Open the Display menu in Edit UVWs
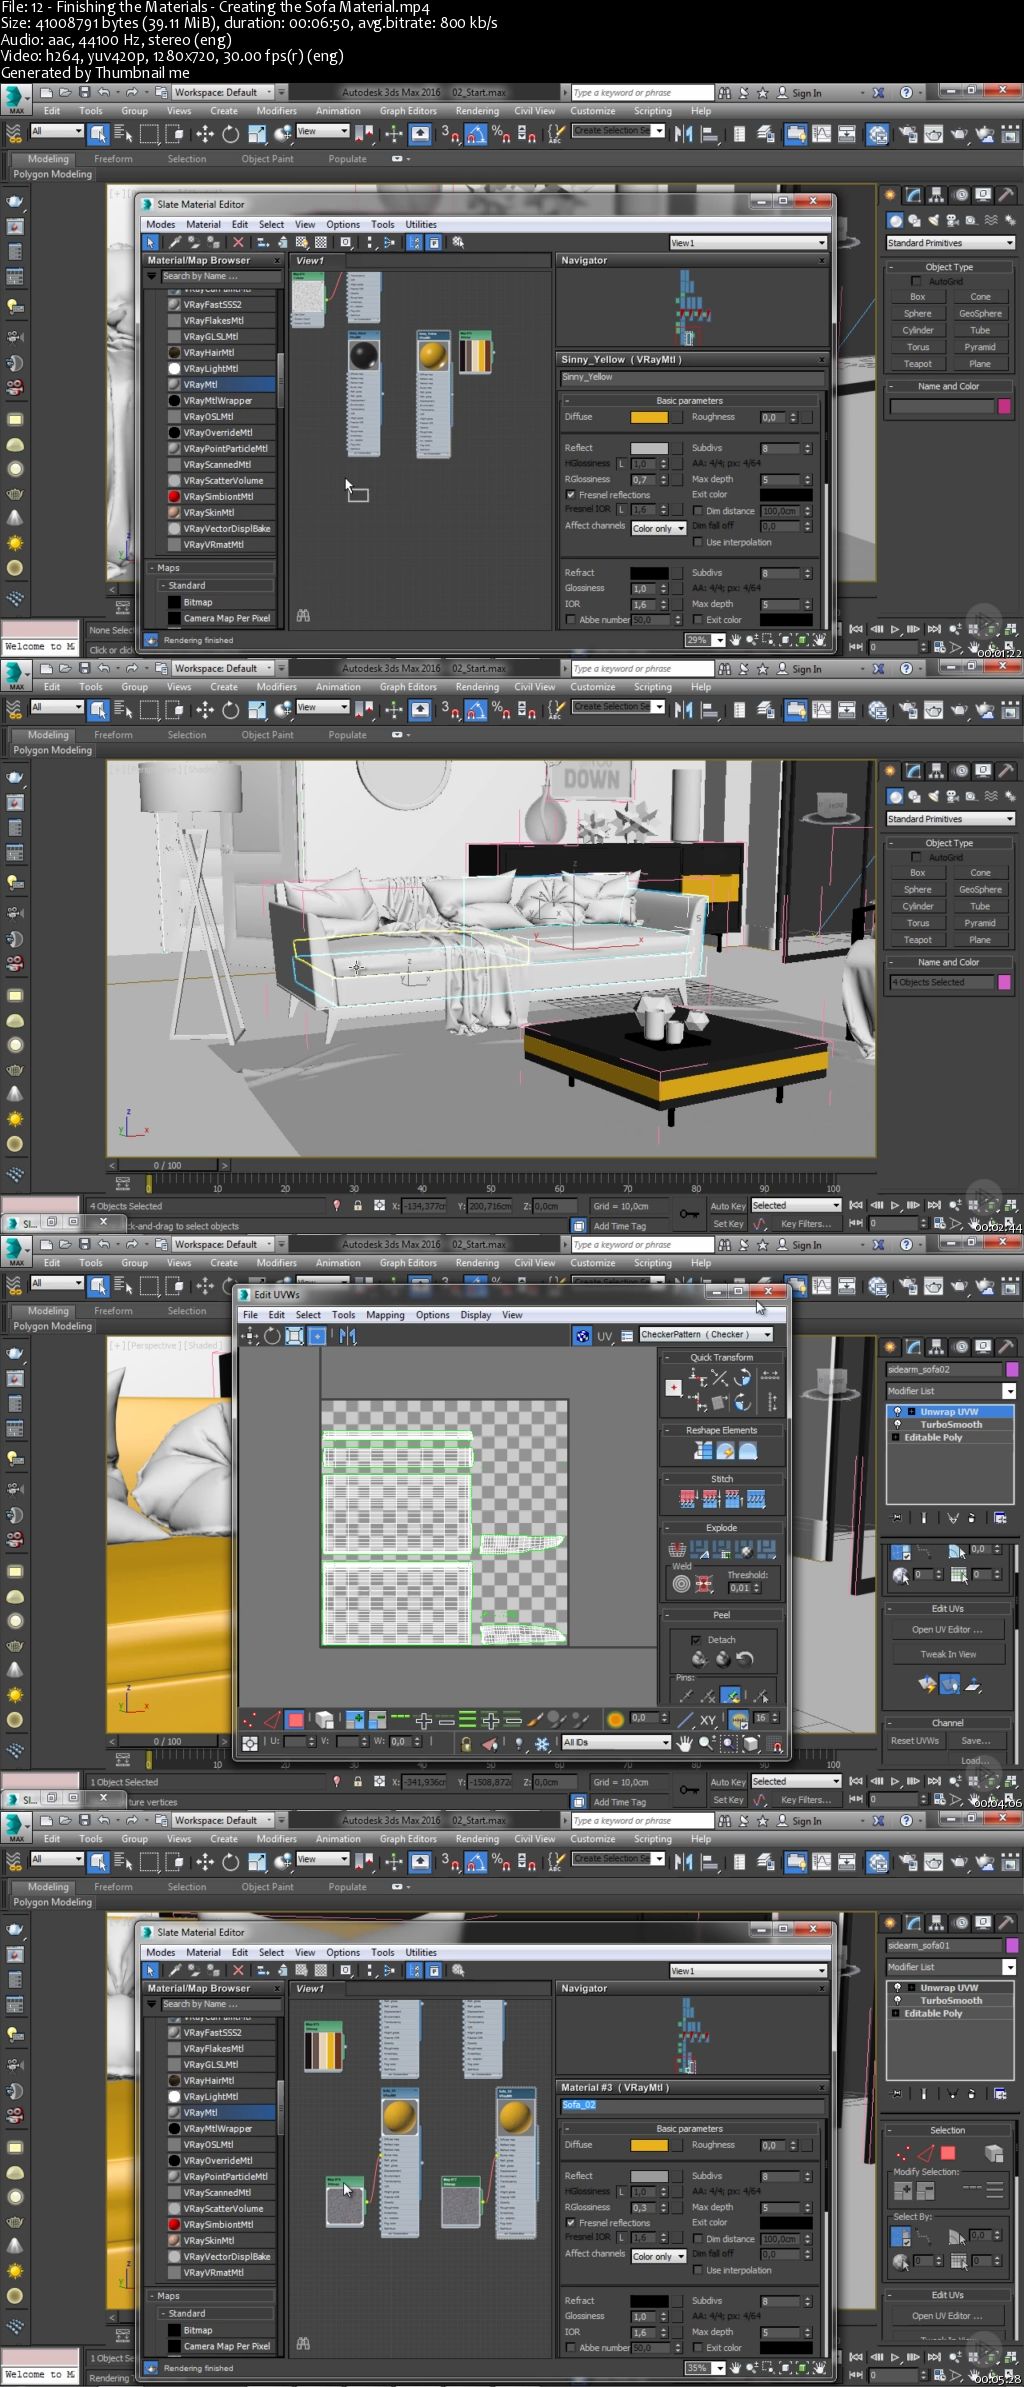Viewport: 1024px width, 2387px height. (475, 1315)
